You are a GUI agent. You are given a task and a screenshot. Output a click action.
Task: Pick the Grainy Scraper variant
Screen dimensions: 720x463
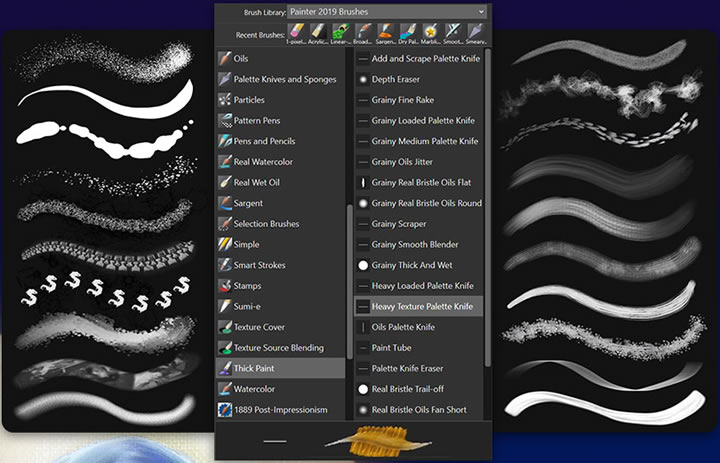[x=419, y=224]
